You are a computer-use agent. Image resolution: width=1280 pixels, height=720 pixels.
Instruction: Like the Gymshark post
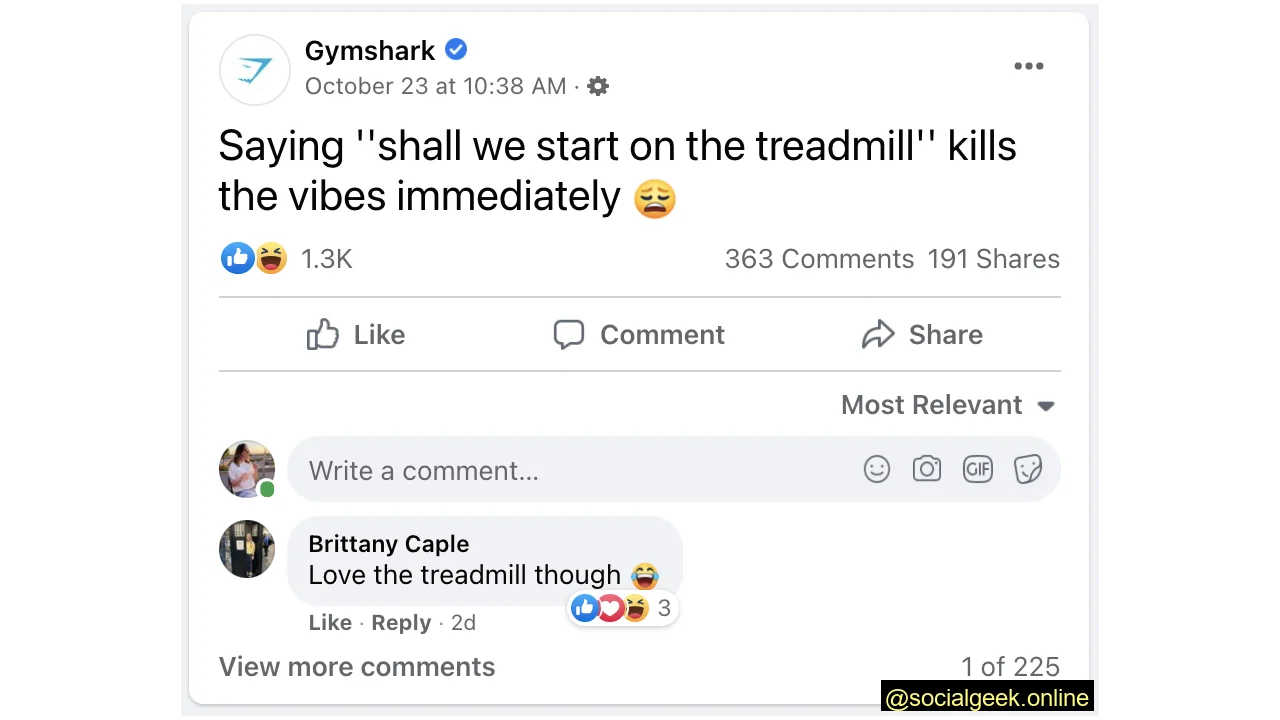(355, 334)
